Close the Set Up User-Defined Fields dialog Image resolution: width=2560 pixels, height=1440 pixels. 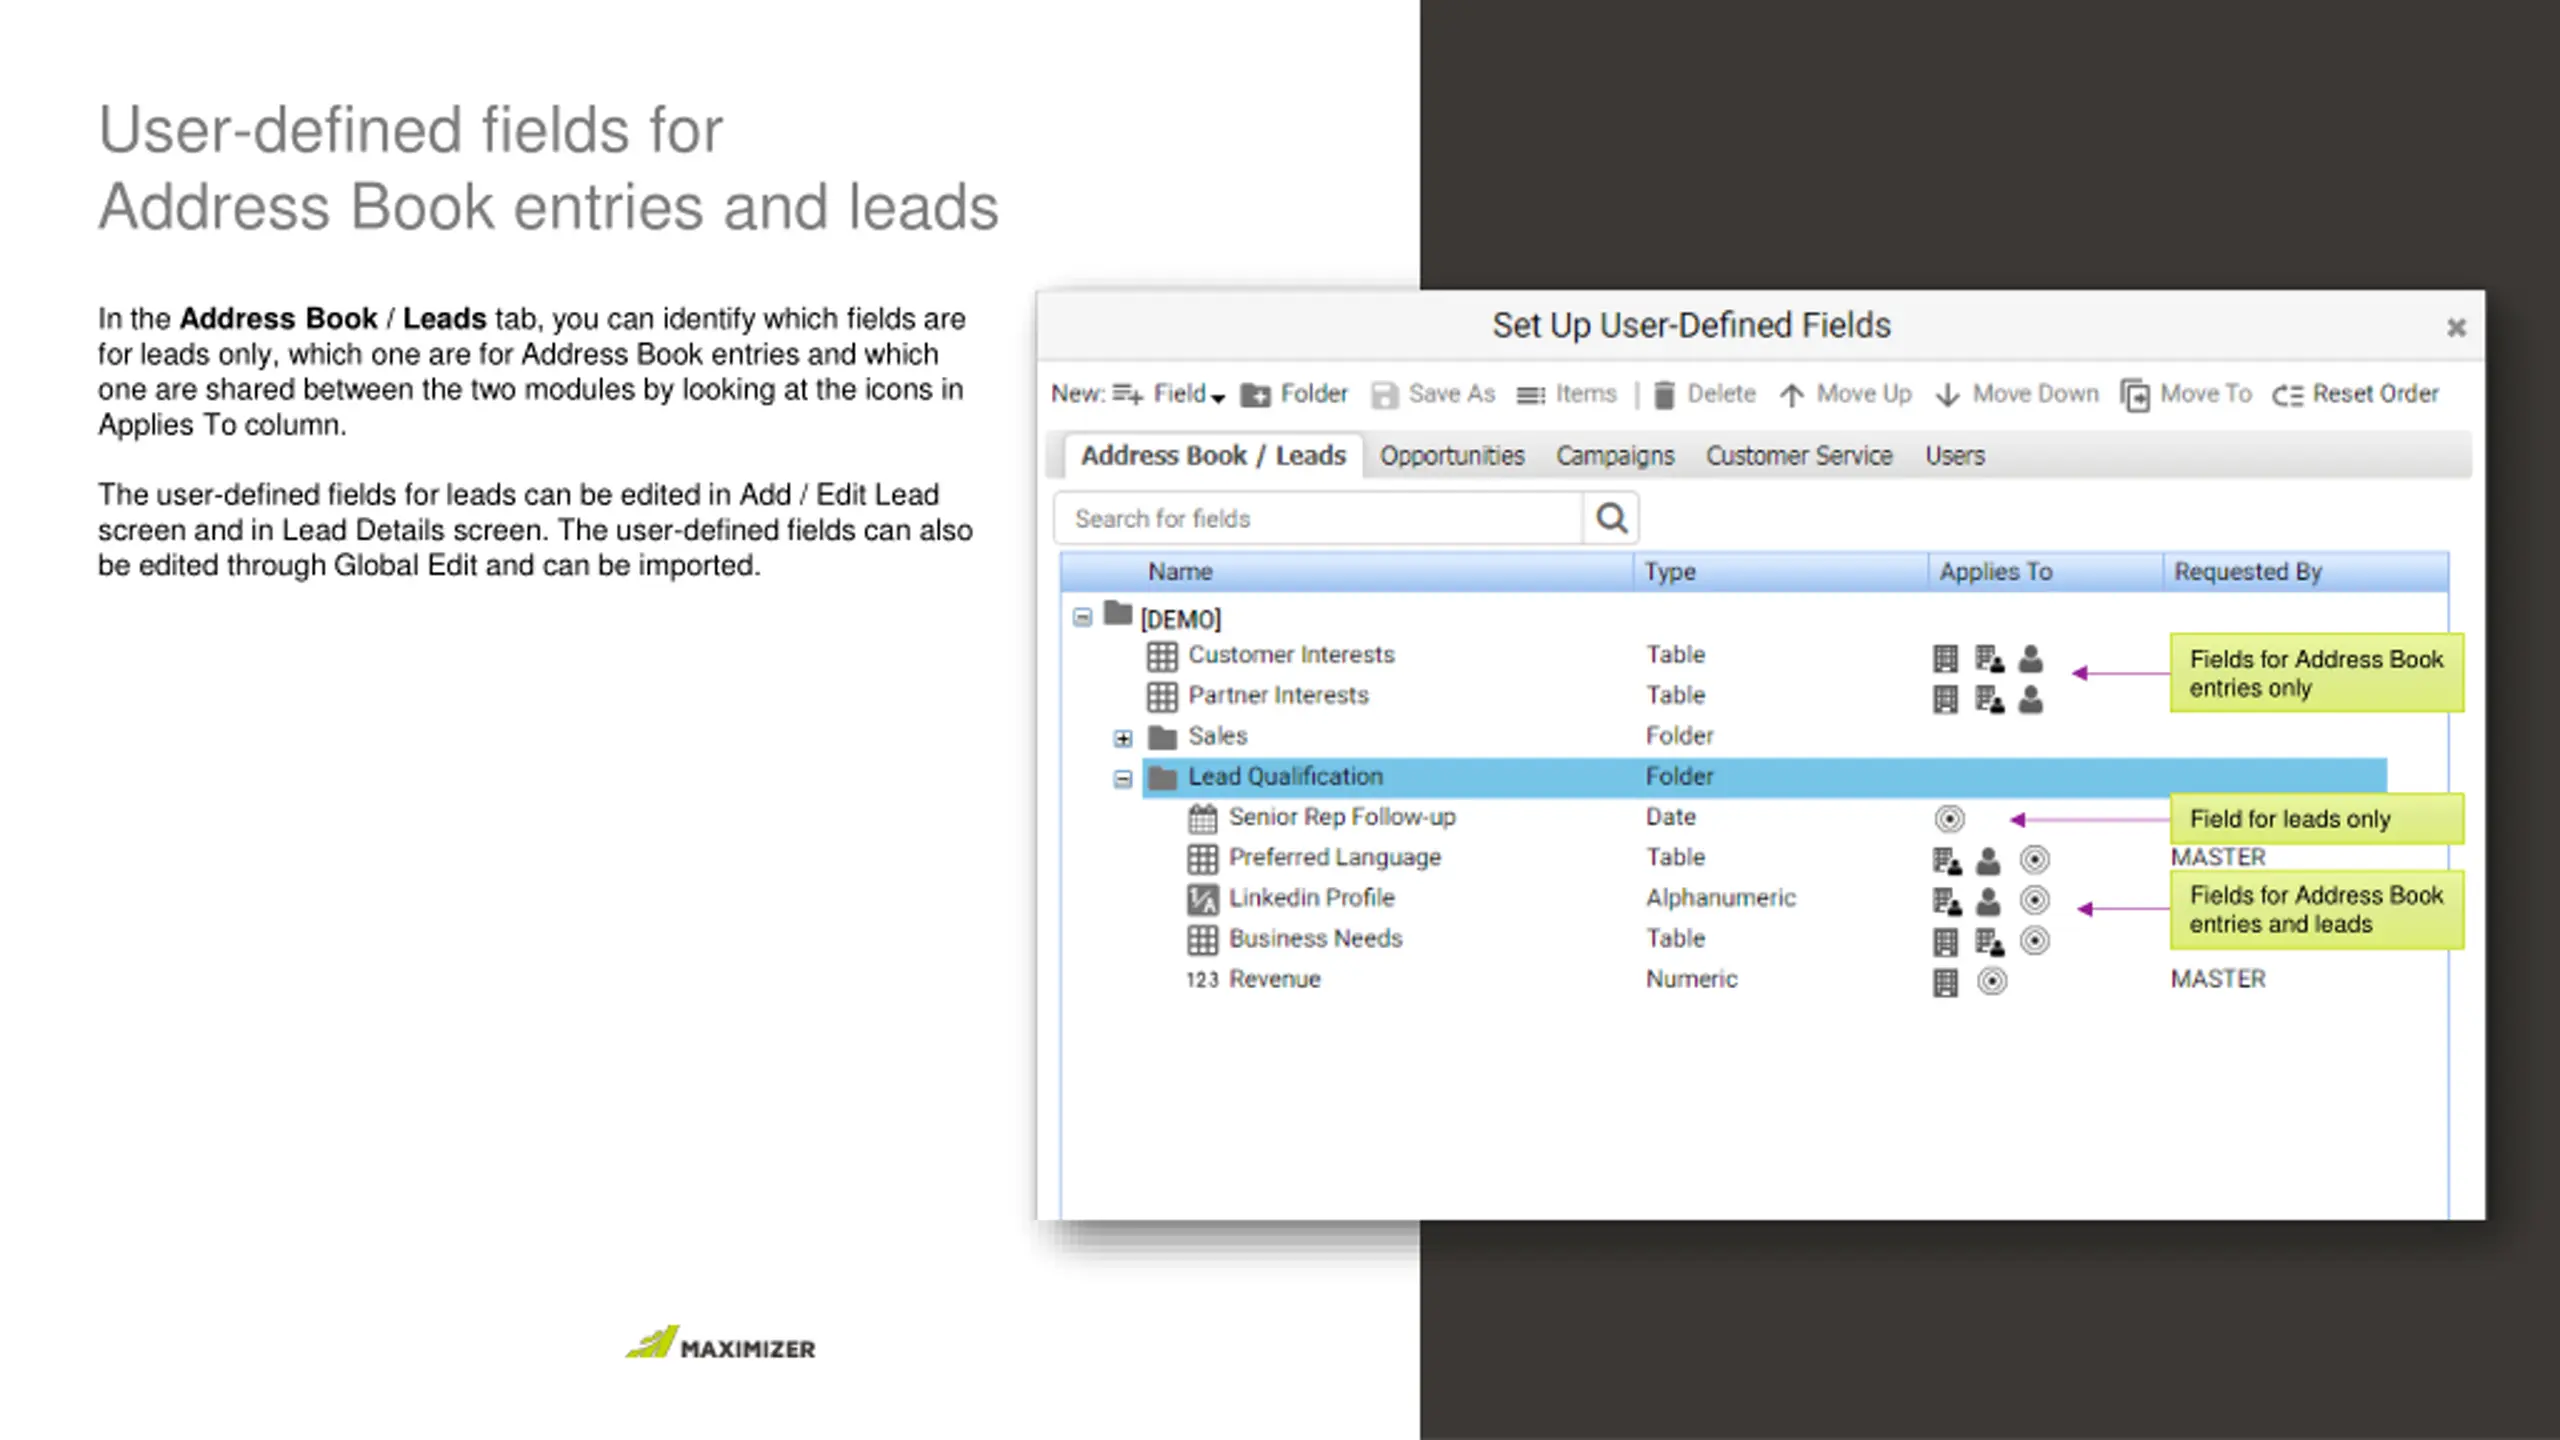click(x=2456, y=327)
